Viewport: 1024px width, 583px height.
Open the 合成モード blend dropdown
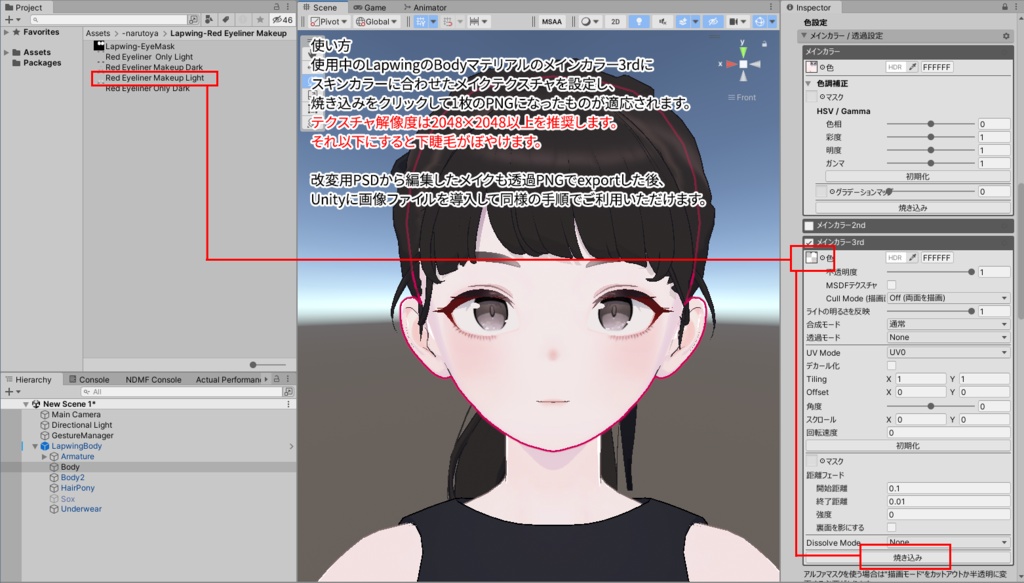(948, 324)
